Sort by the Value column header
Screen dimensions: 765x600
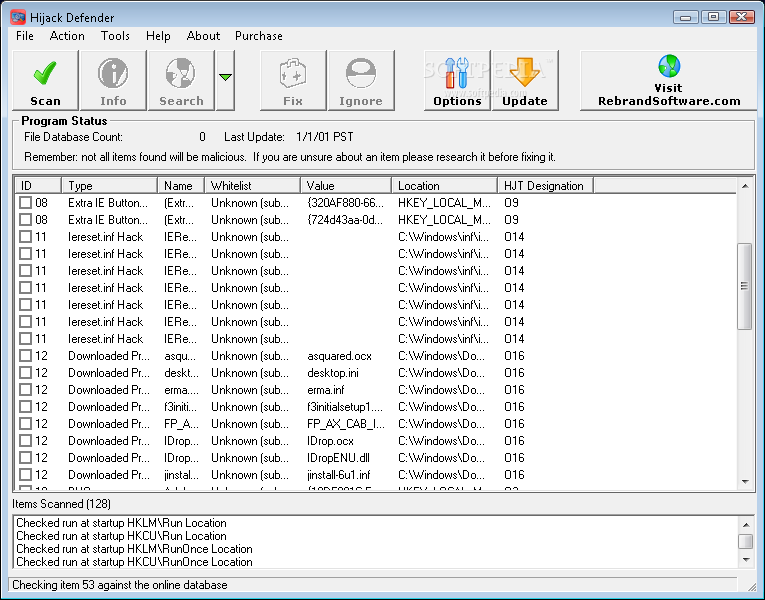pos(346,186)
